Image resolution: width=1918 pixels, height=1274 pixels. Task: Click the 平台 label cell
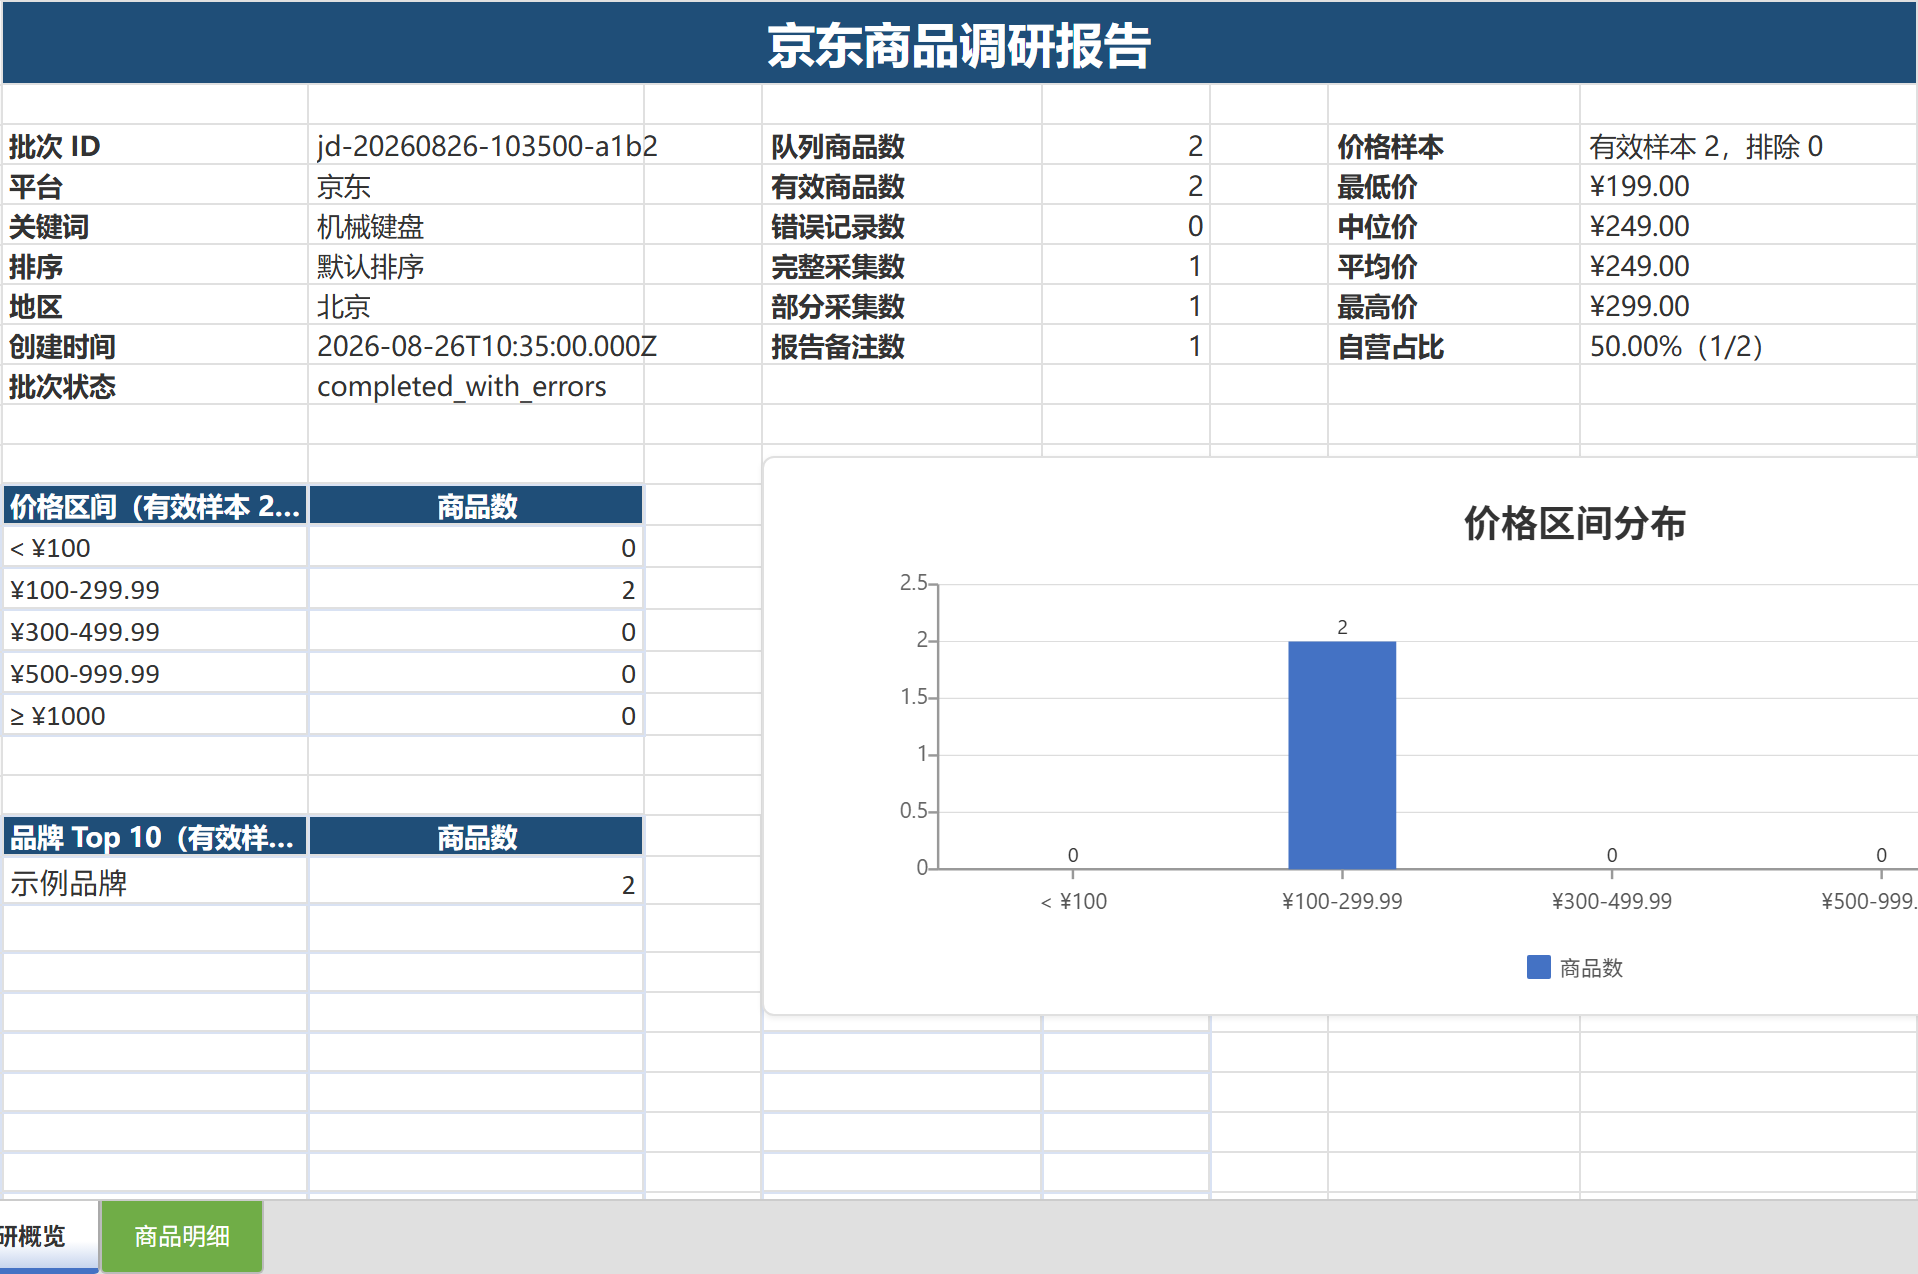pos(155,186)
